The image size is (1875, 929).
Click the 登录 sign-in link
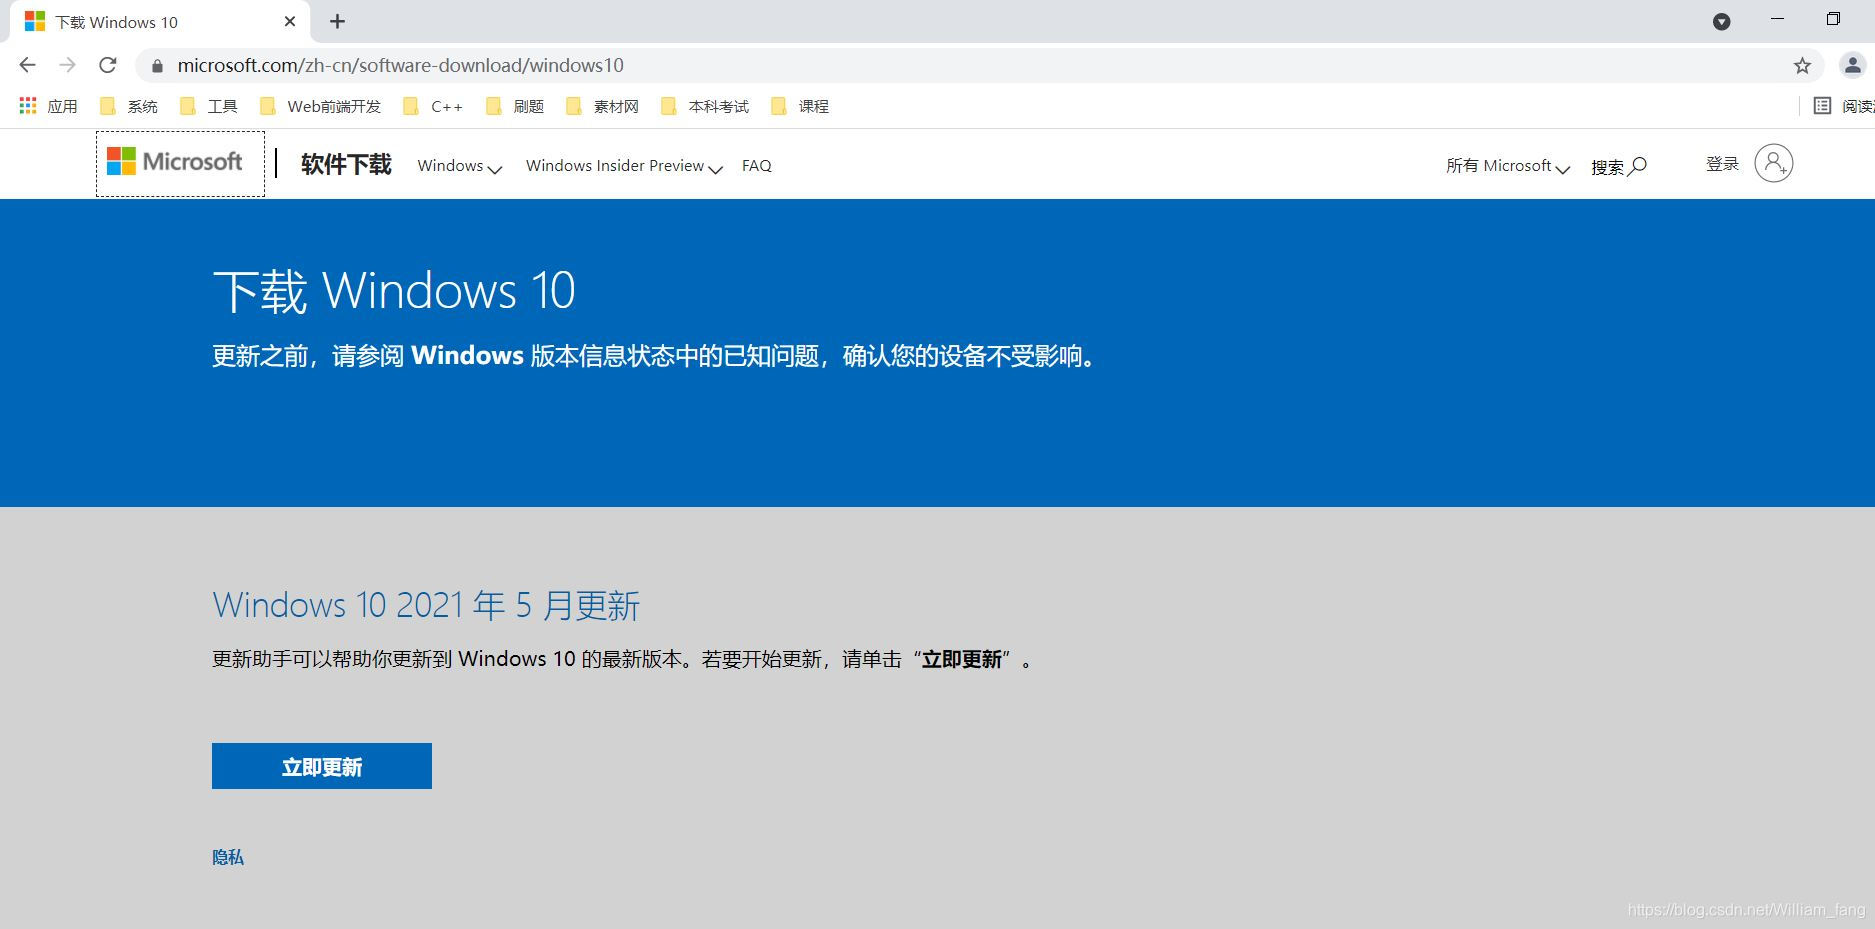[x=1722, y=164]
